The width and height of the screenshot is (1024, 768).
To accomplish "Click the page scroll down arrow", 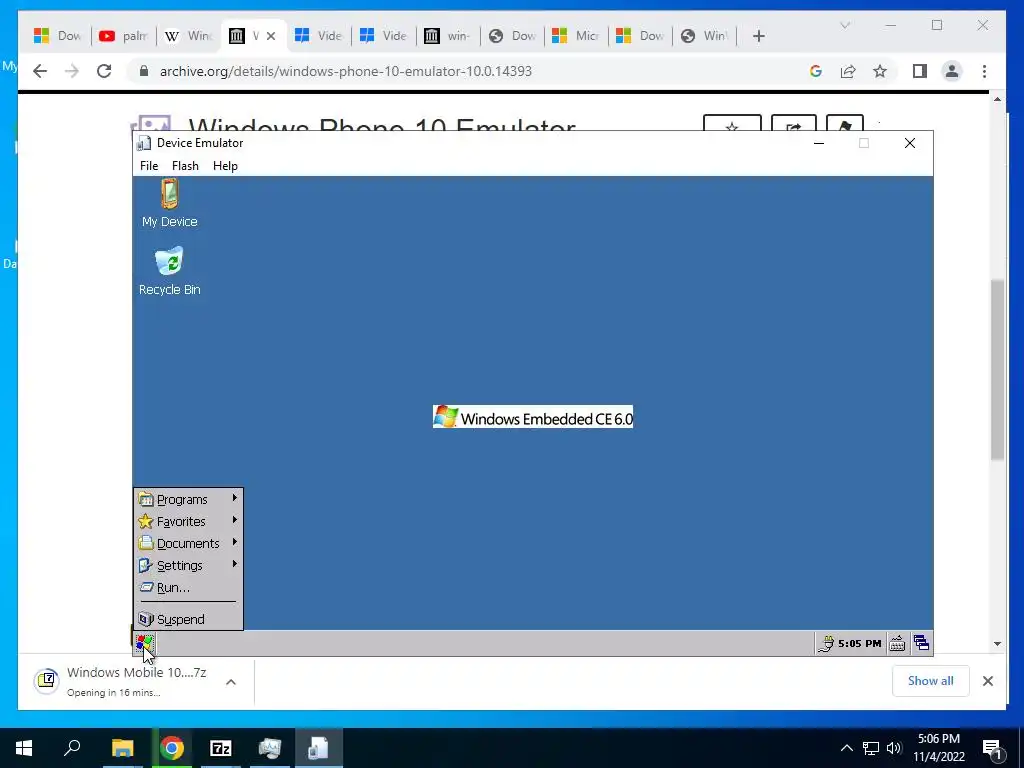I will pos(997,643).
